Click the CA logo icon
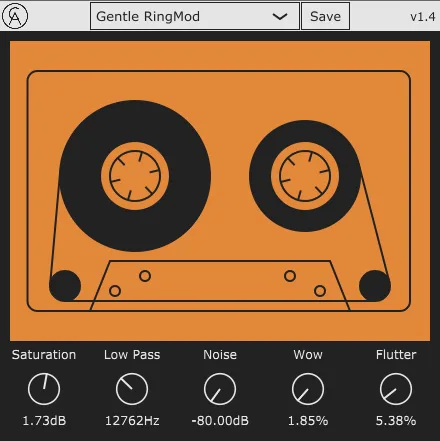Screen dimensions: 440x441 (15, 16)
